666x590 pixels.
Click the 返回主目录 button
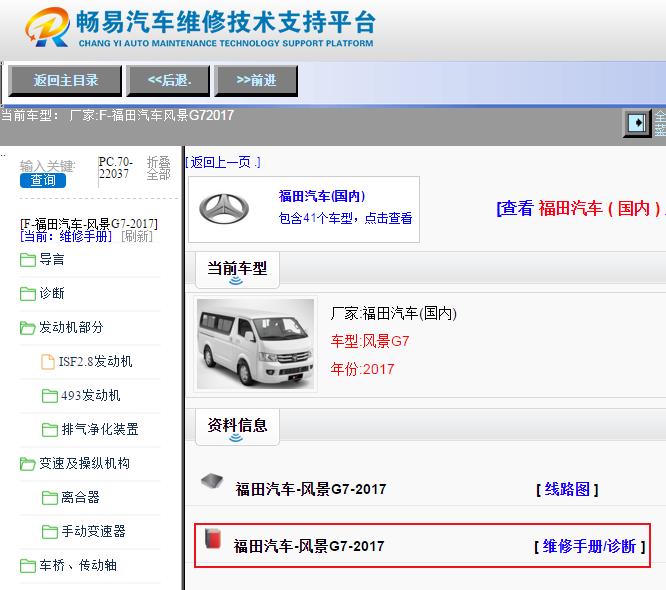coord(65,80)
